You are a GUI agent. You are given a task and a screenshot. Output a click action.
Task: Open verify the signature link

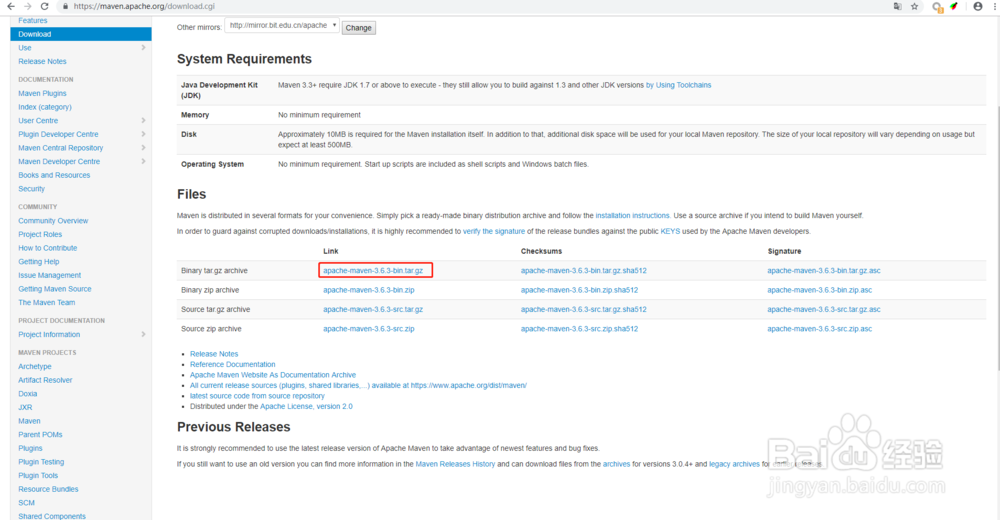pyautogui.click(x=494, y=232)
